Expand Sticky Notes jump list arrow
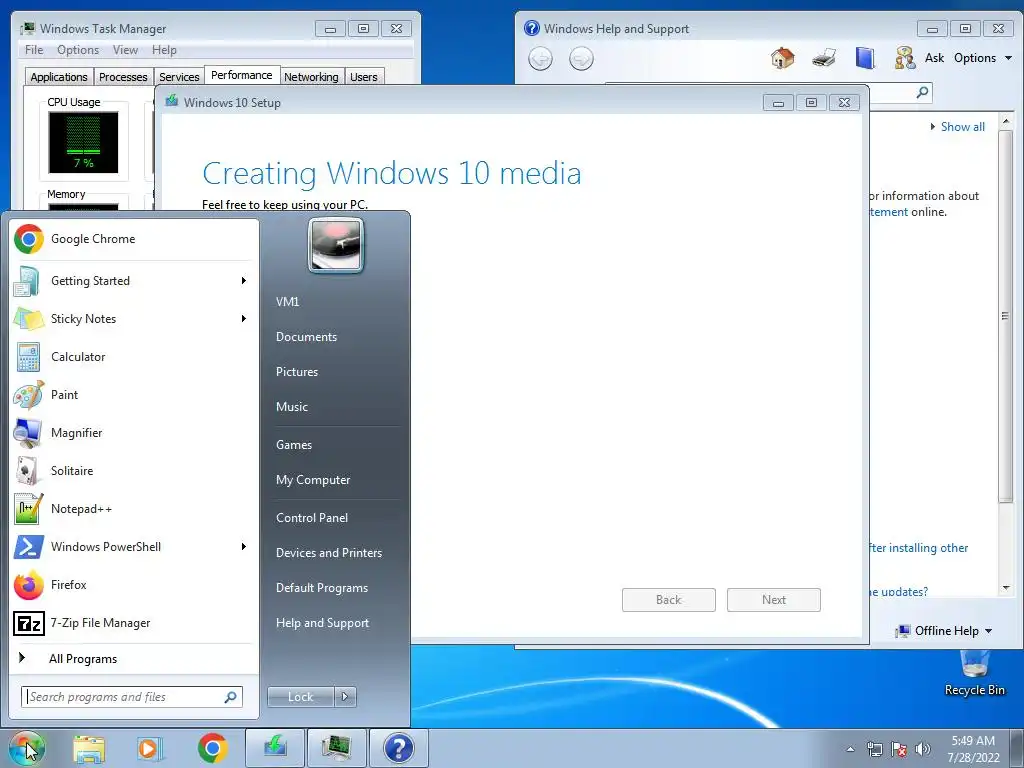The height and width of the screenshot is (768, 1024). (244, 319)
